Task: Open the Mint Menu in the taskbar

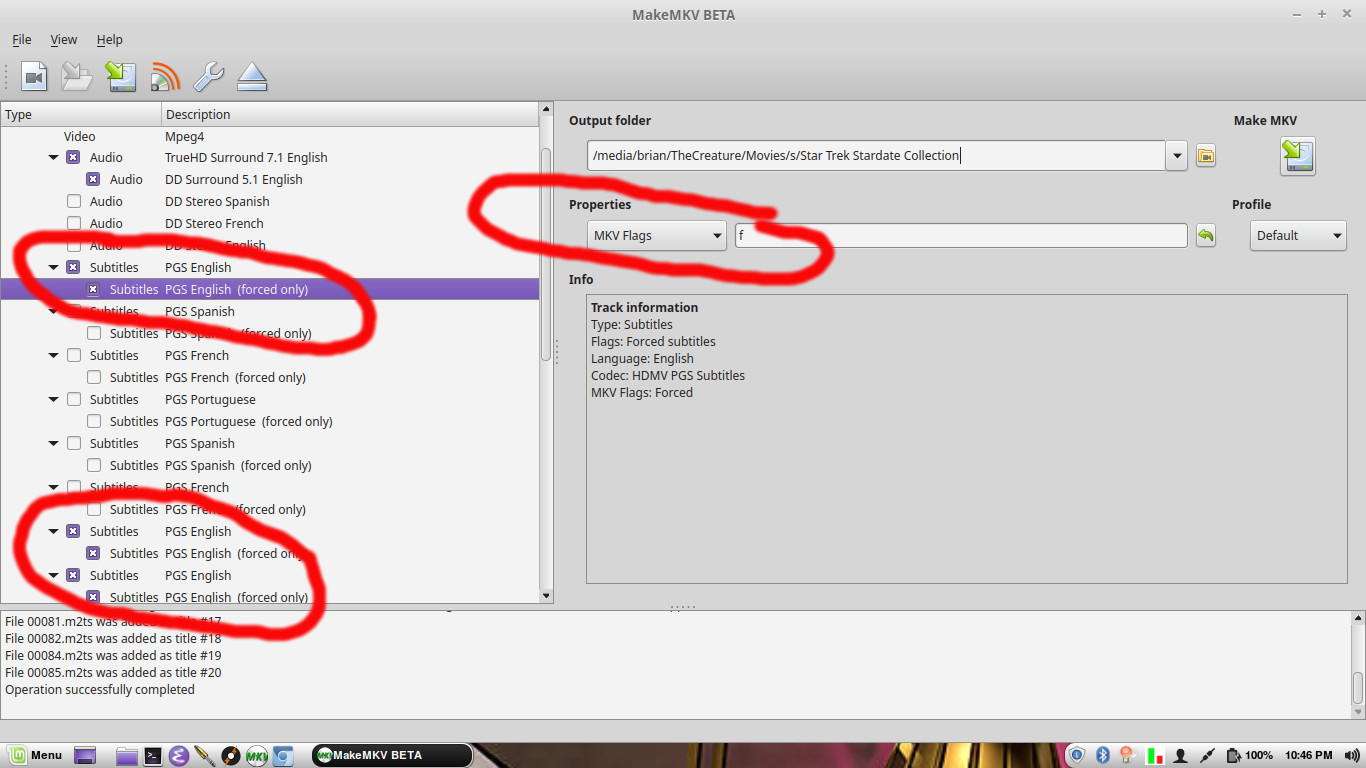Action: (36, 755)
